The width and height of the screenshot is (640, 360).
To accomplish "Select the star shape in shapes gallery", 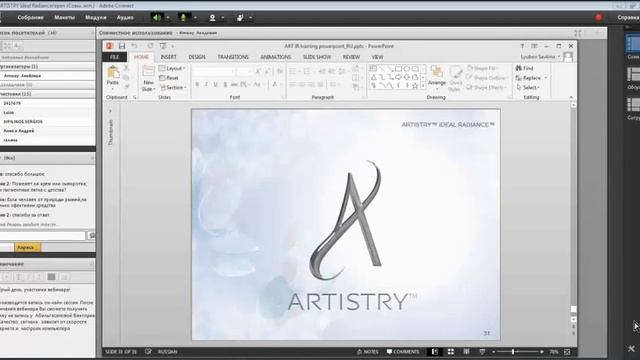I will (415, 86).
